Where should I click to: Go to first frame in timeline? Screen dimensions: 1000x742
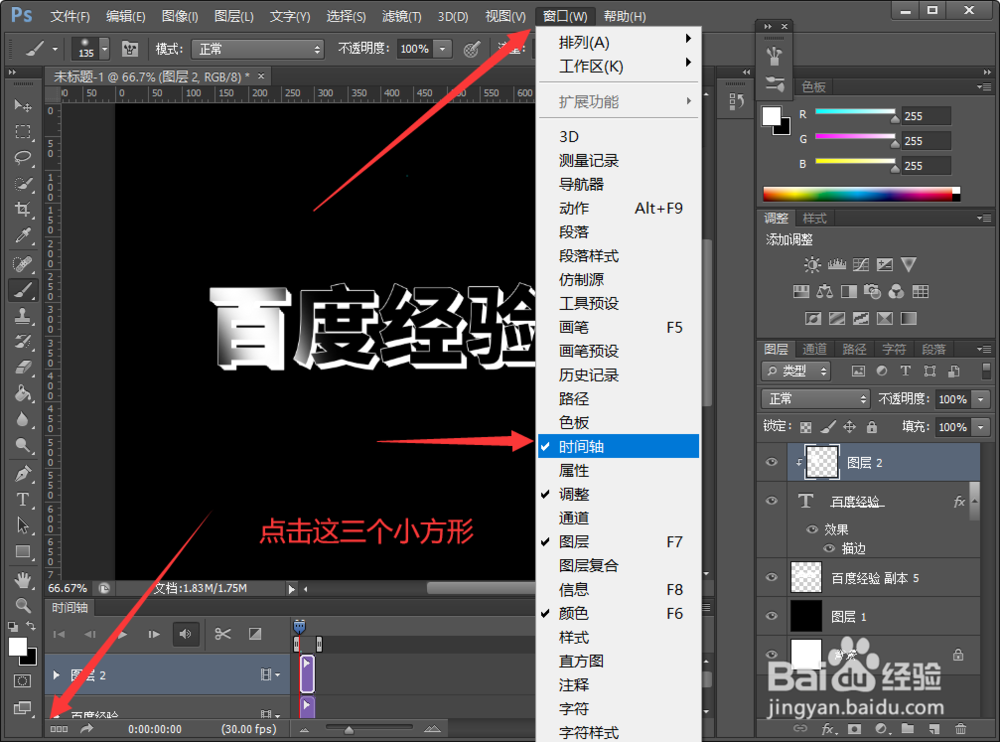pyautogui.click(x=59, y=634)
